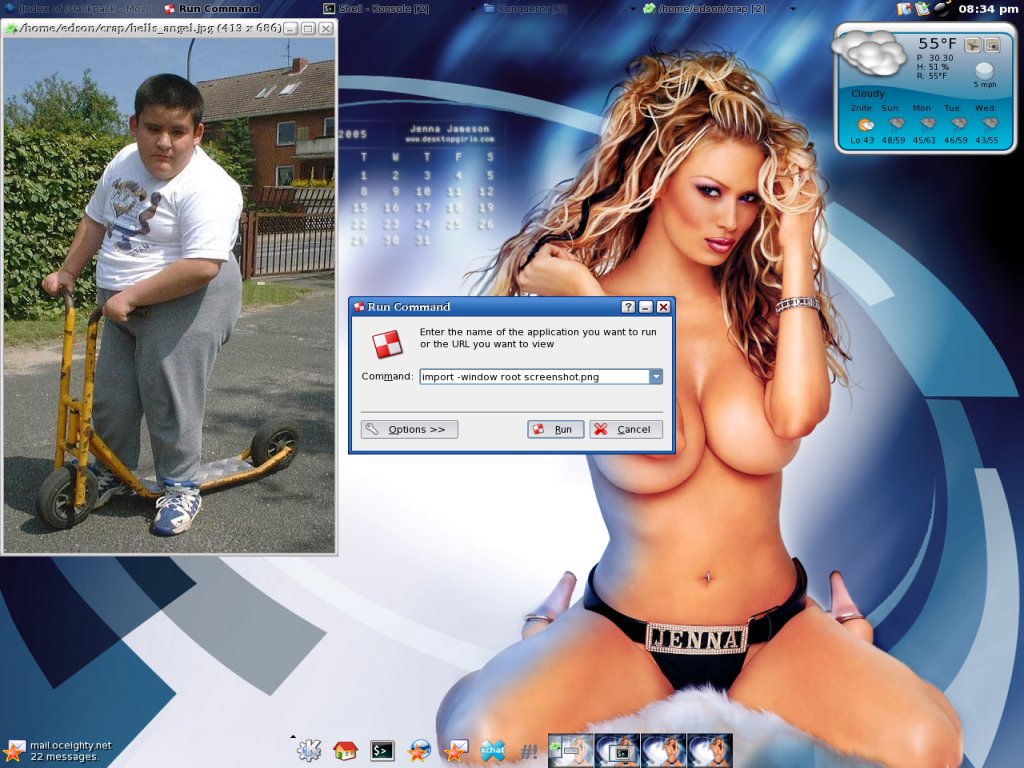Click the image viewer window titlebar icon
Screen dimensions: 1024x768
[x=11, y=28]
